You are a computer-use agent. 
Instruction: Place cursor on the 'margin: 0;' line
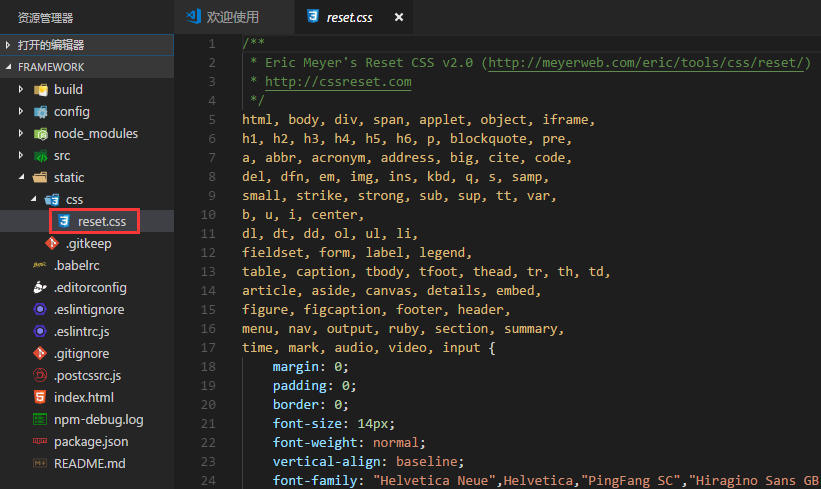[x=310, y=366]
